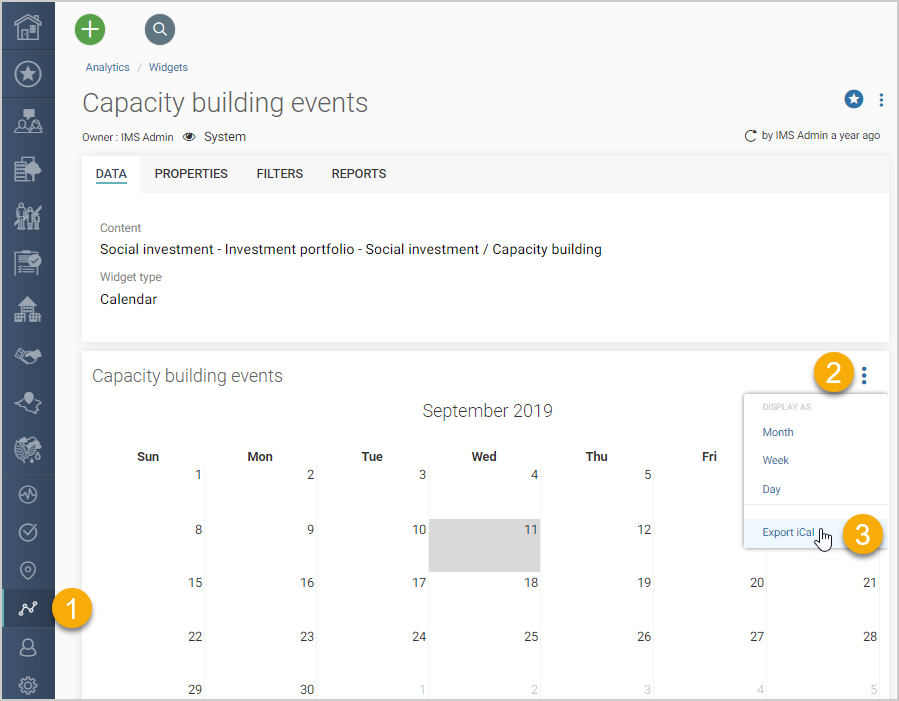Image resolution: width=899 pixels, height=701 pixels.
Task: Open the search magnifier button
Action: [159, 29]
